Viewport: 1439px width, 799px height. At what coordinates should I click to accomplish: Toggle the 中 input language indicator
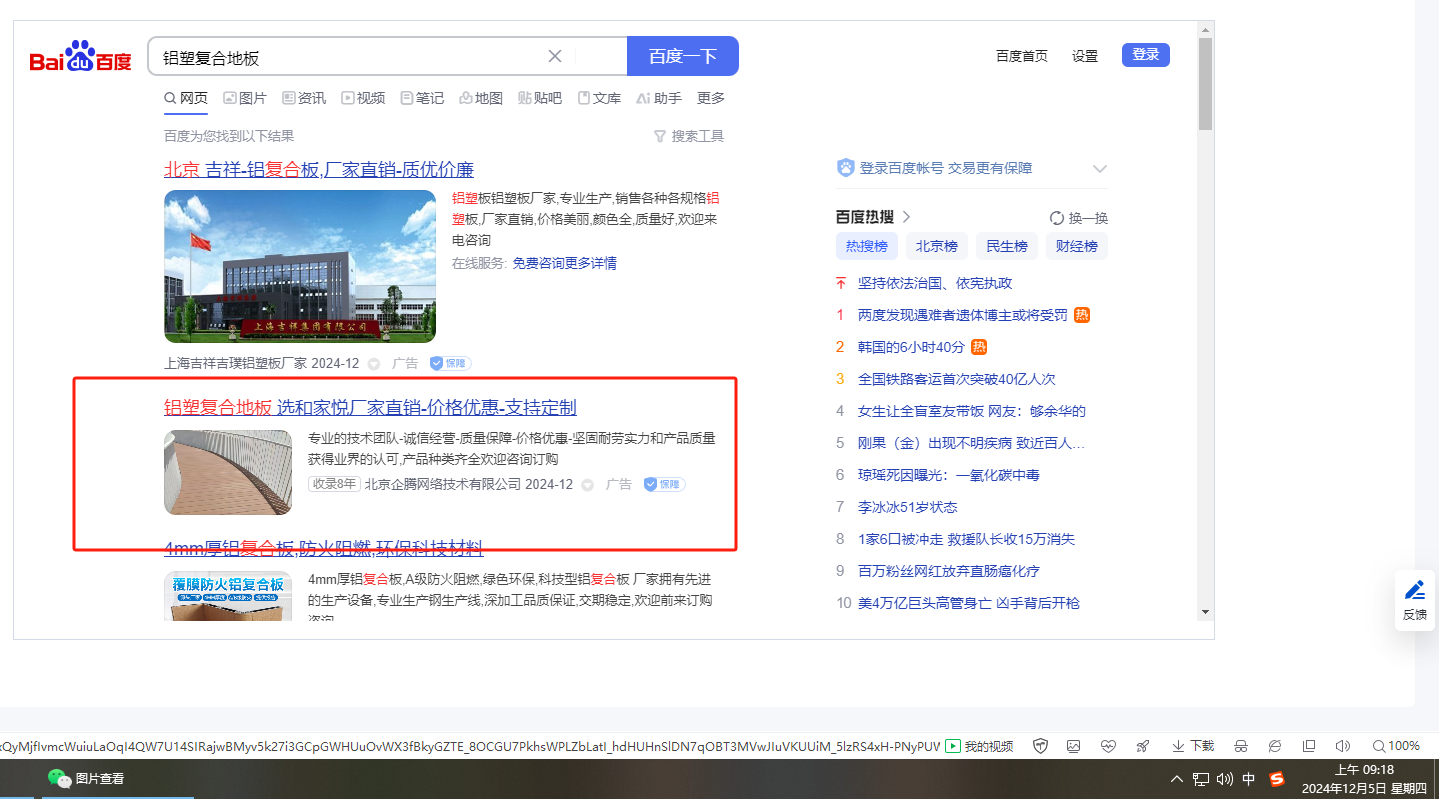(x=1249, y=779)
